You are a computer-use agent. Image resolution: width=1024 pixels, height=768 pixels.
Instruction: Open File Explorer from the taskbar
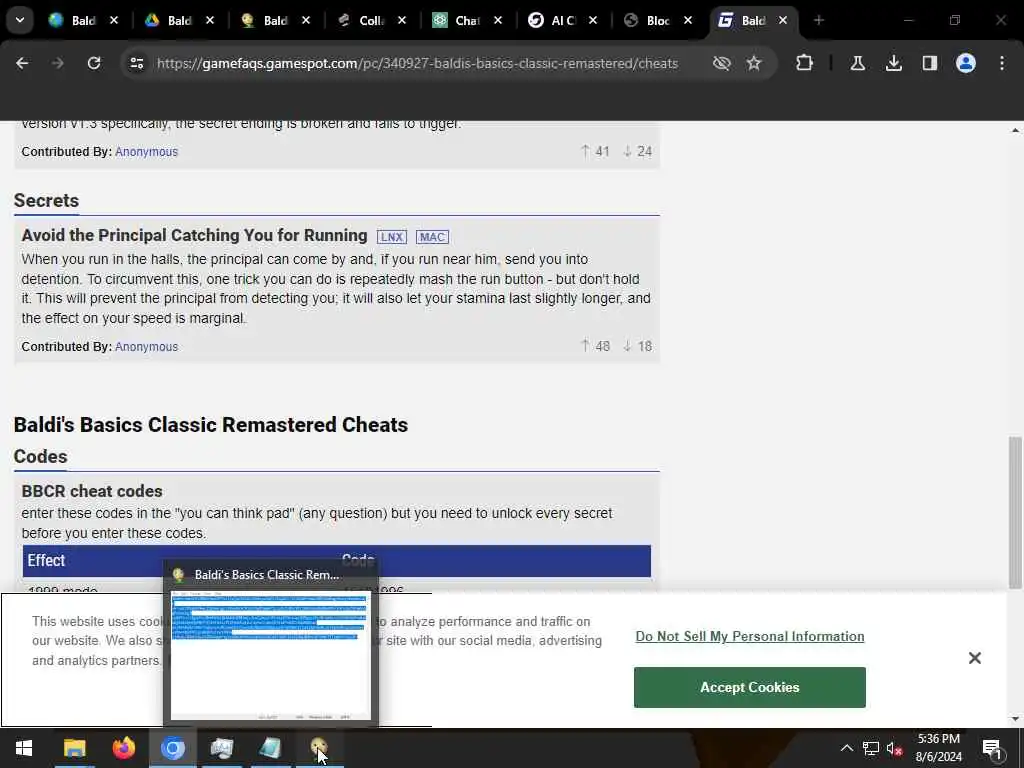tap(74, 748)
